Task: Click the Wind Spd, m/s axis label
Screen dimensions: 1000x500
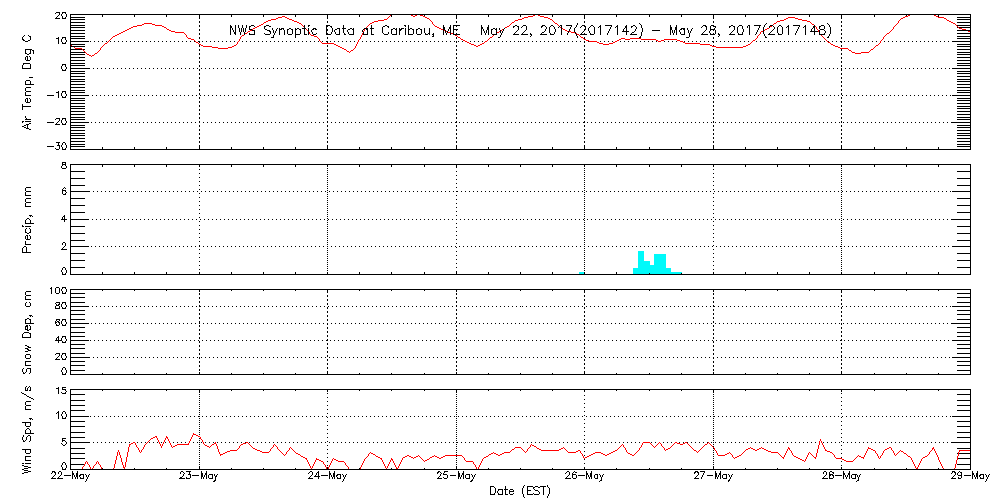Action: tap(27, 430)
